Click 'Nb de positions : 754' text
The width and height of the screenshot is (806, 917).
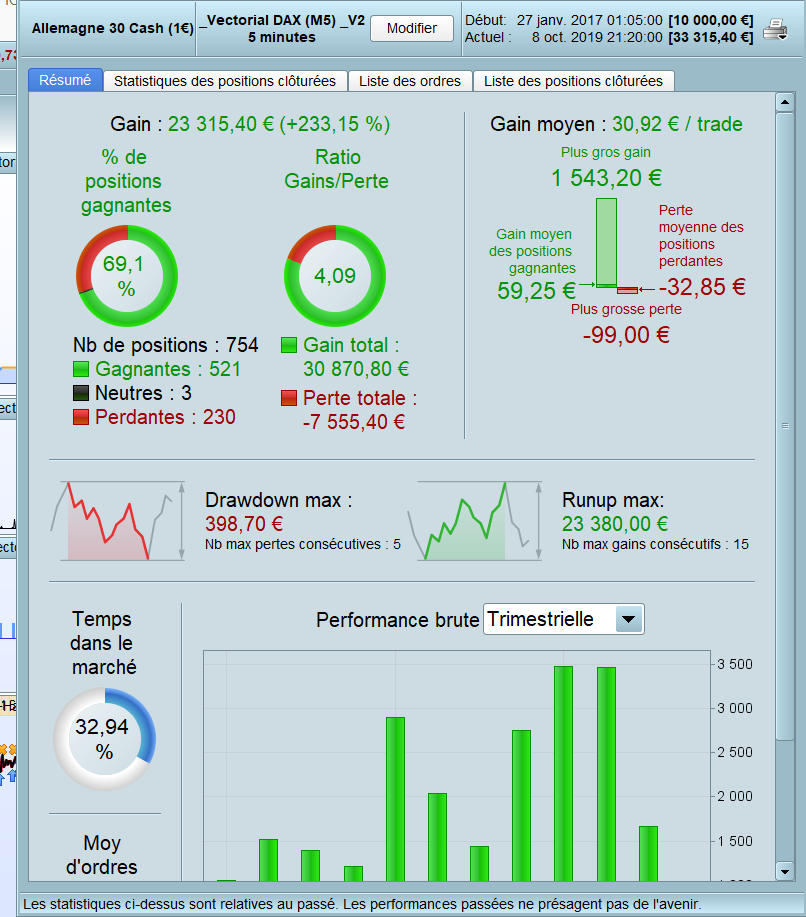166,345
